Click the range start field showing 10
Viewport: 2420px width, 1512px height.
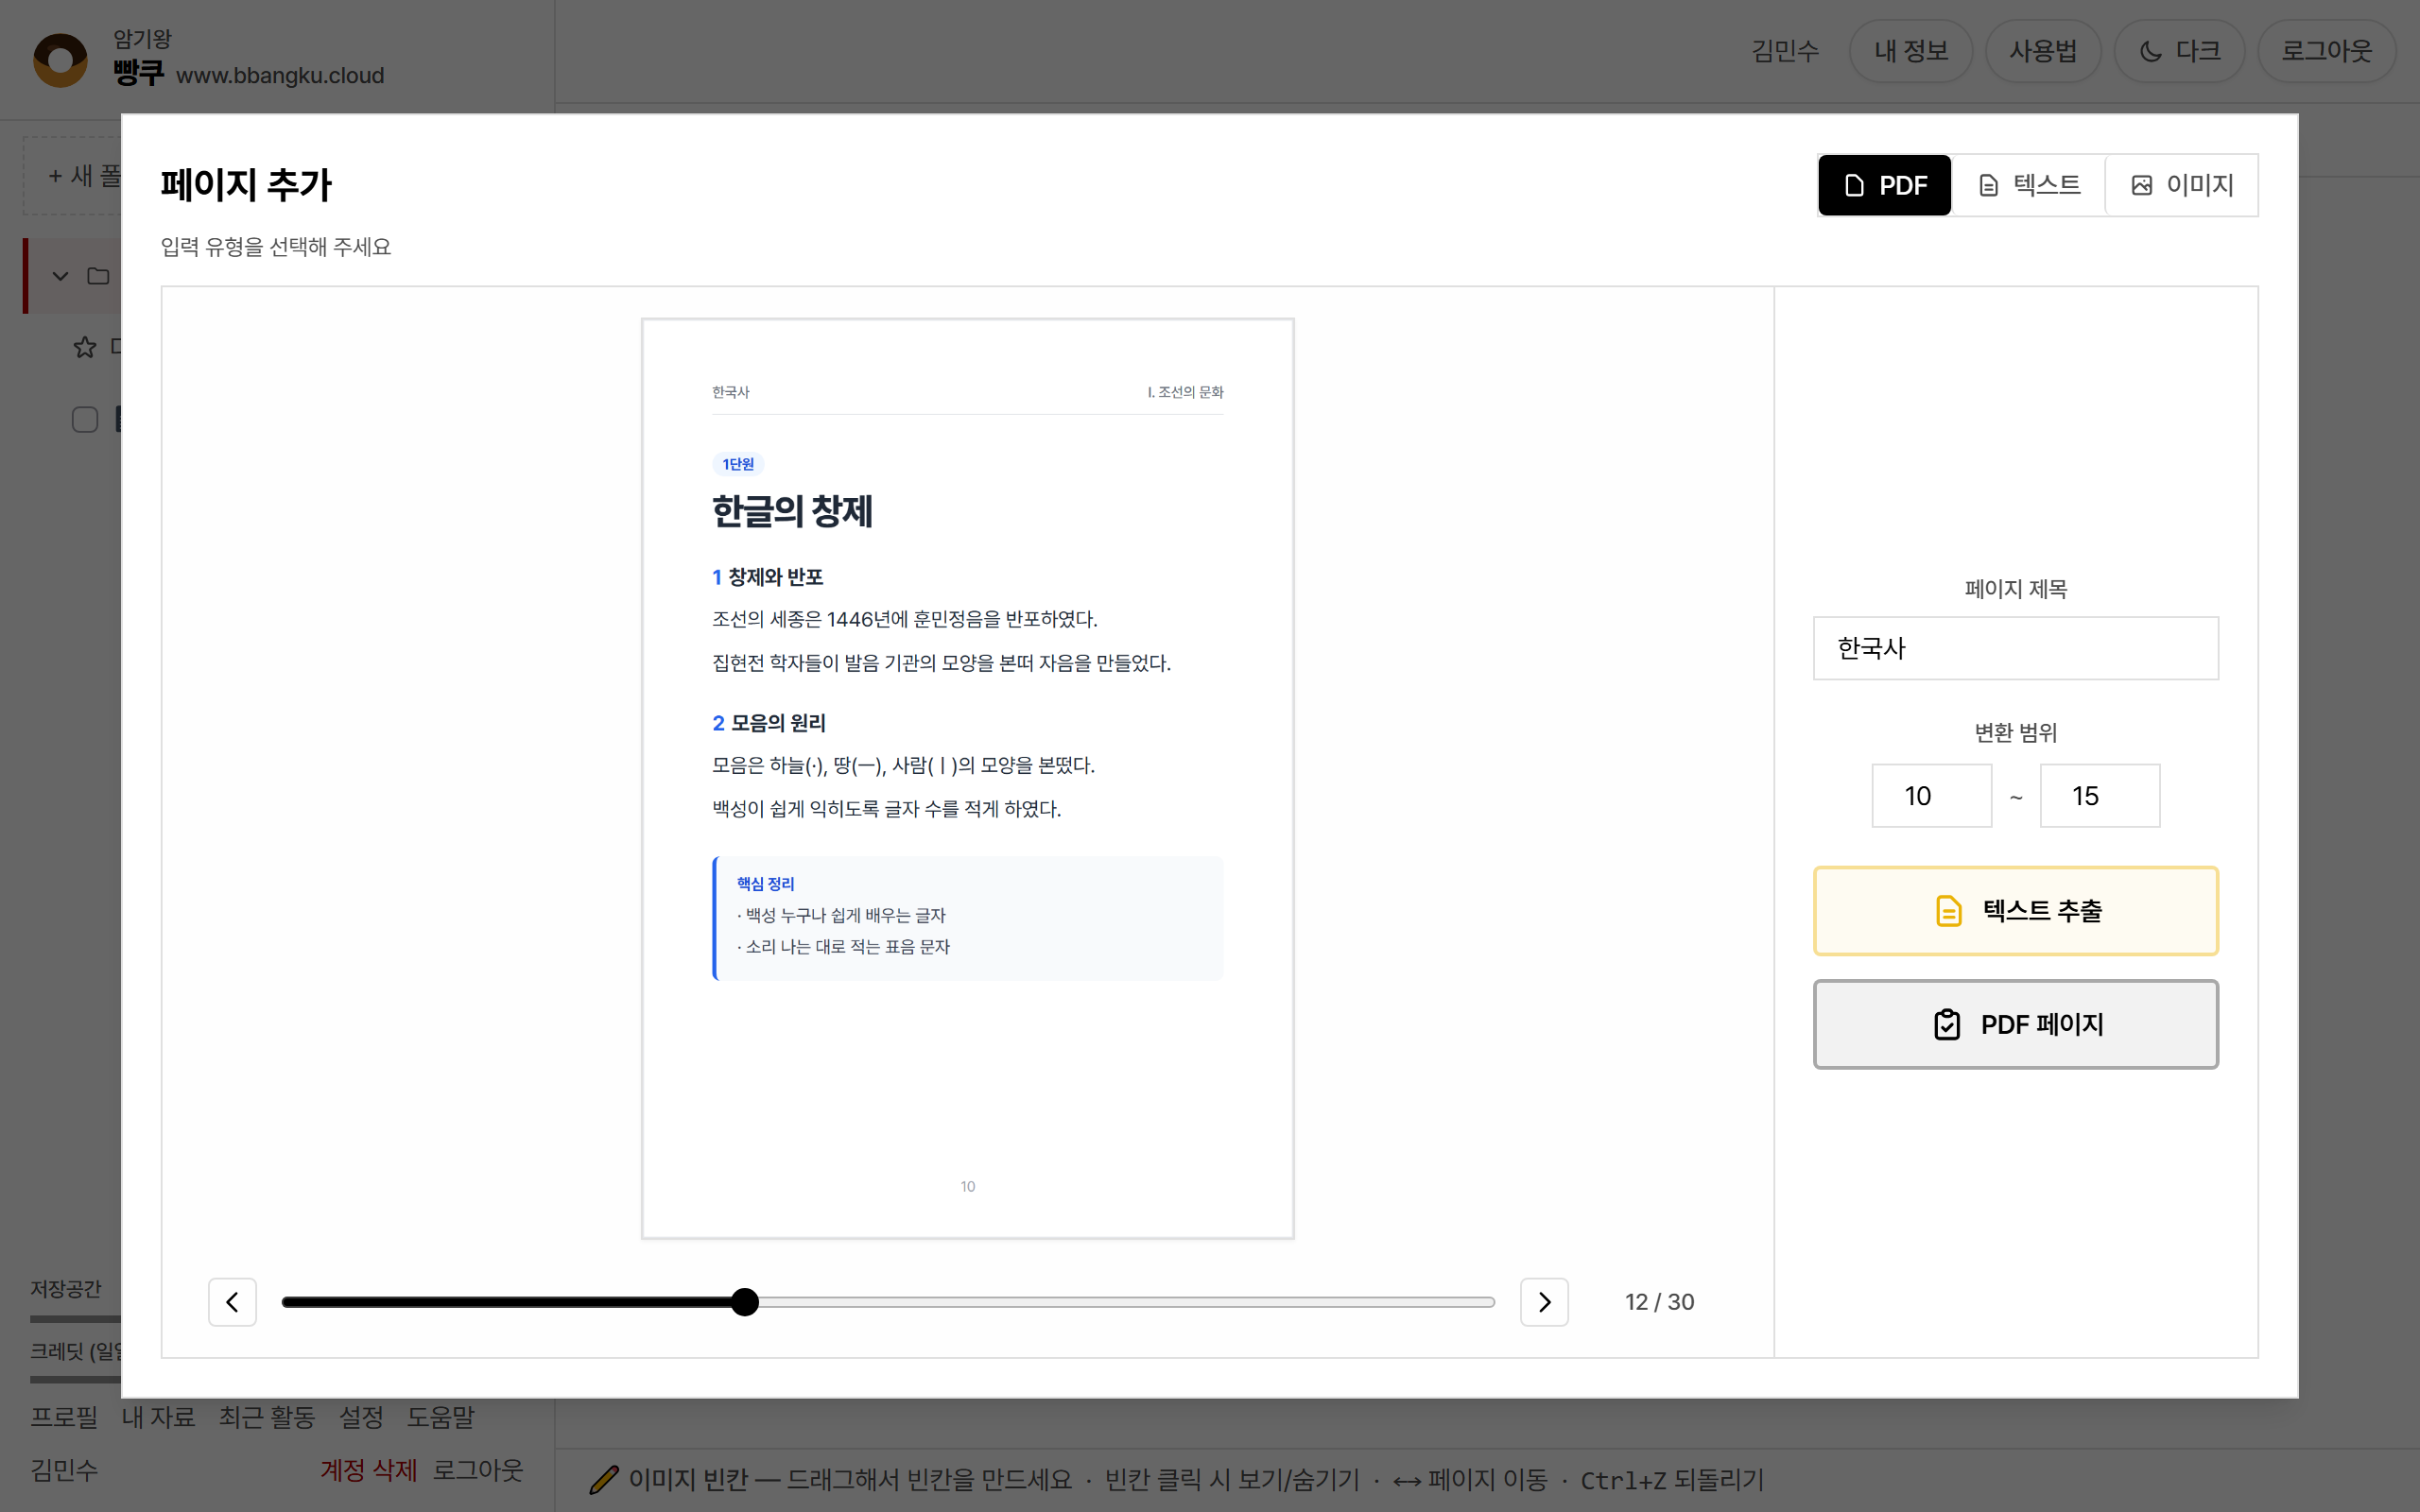coord(1931,796)
